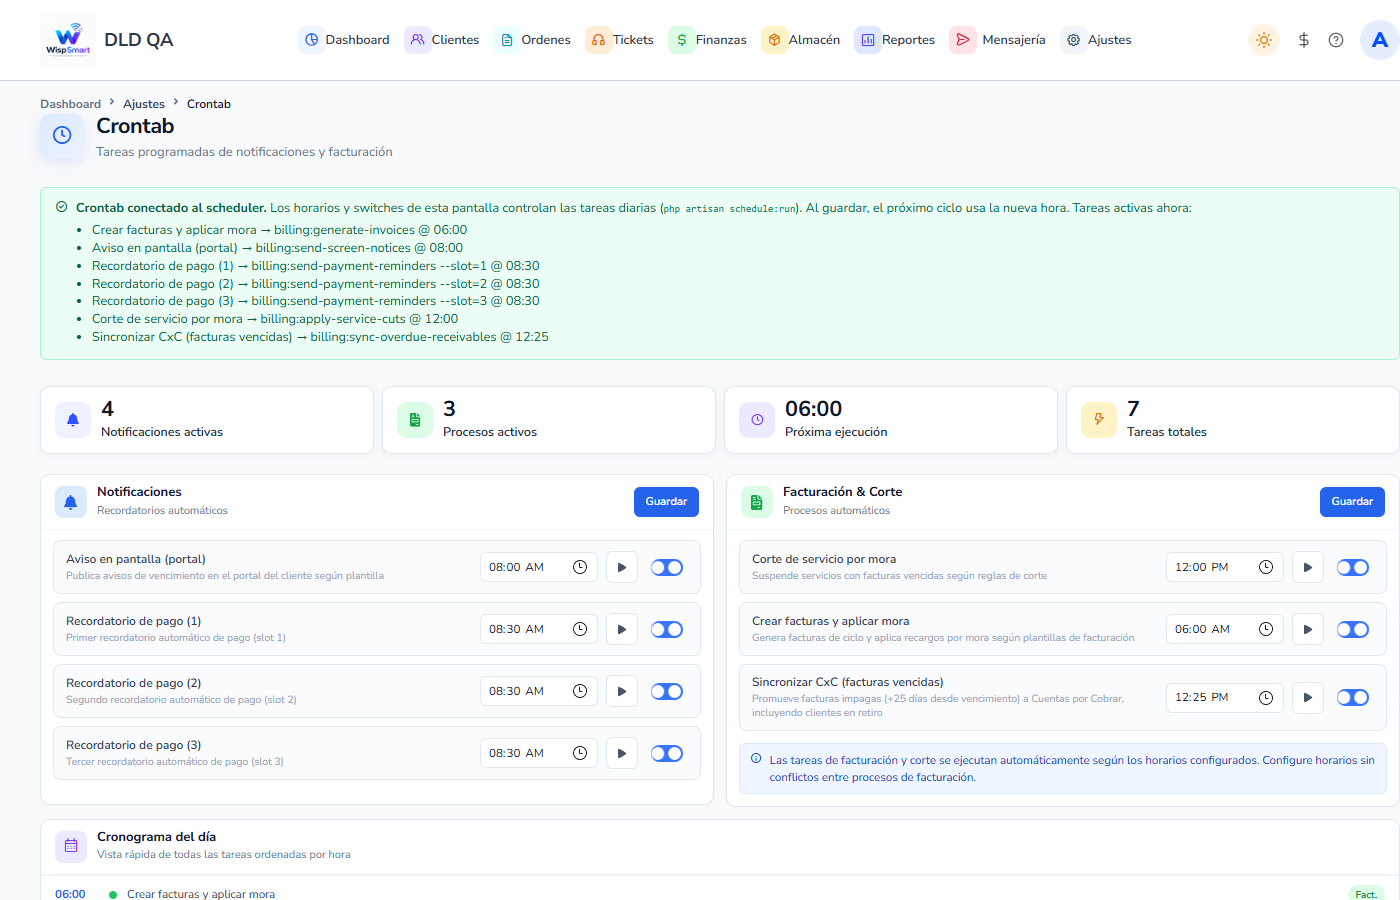Open the Mensajería menu
The image size is (1400, 900).
[998, 40]
